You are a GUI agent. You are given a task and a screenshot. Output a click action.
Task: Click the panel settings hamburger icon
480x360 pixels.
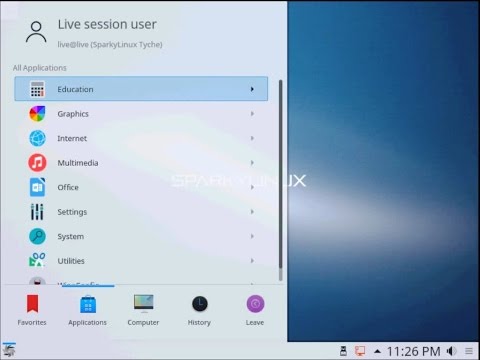pyautogui.click(x=469, y=351)
